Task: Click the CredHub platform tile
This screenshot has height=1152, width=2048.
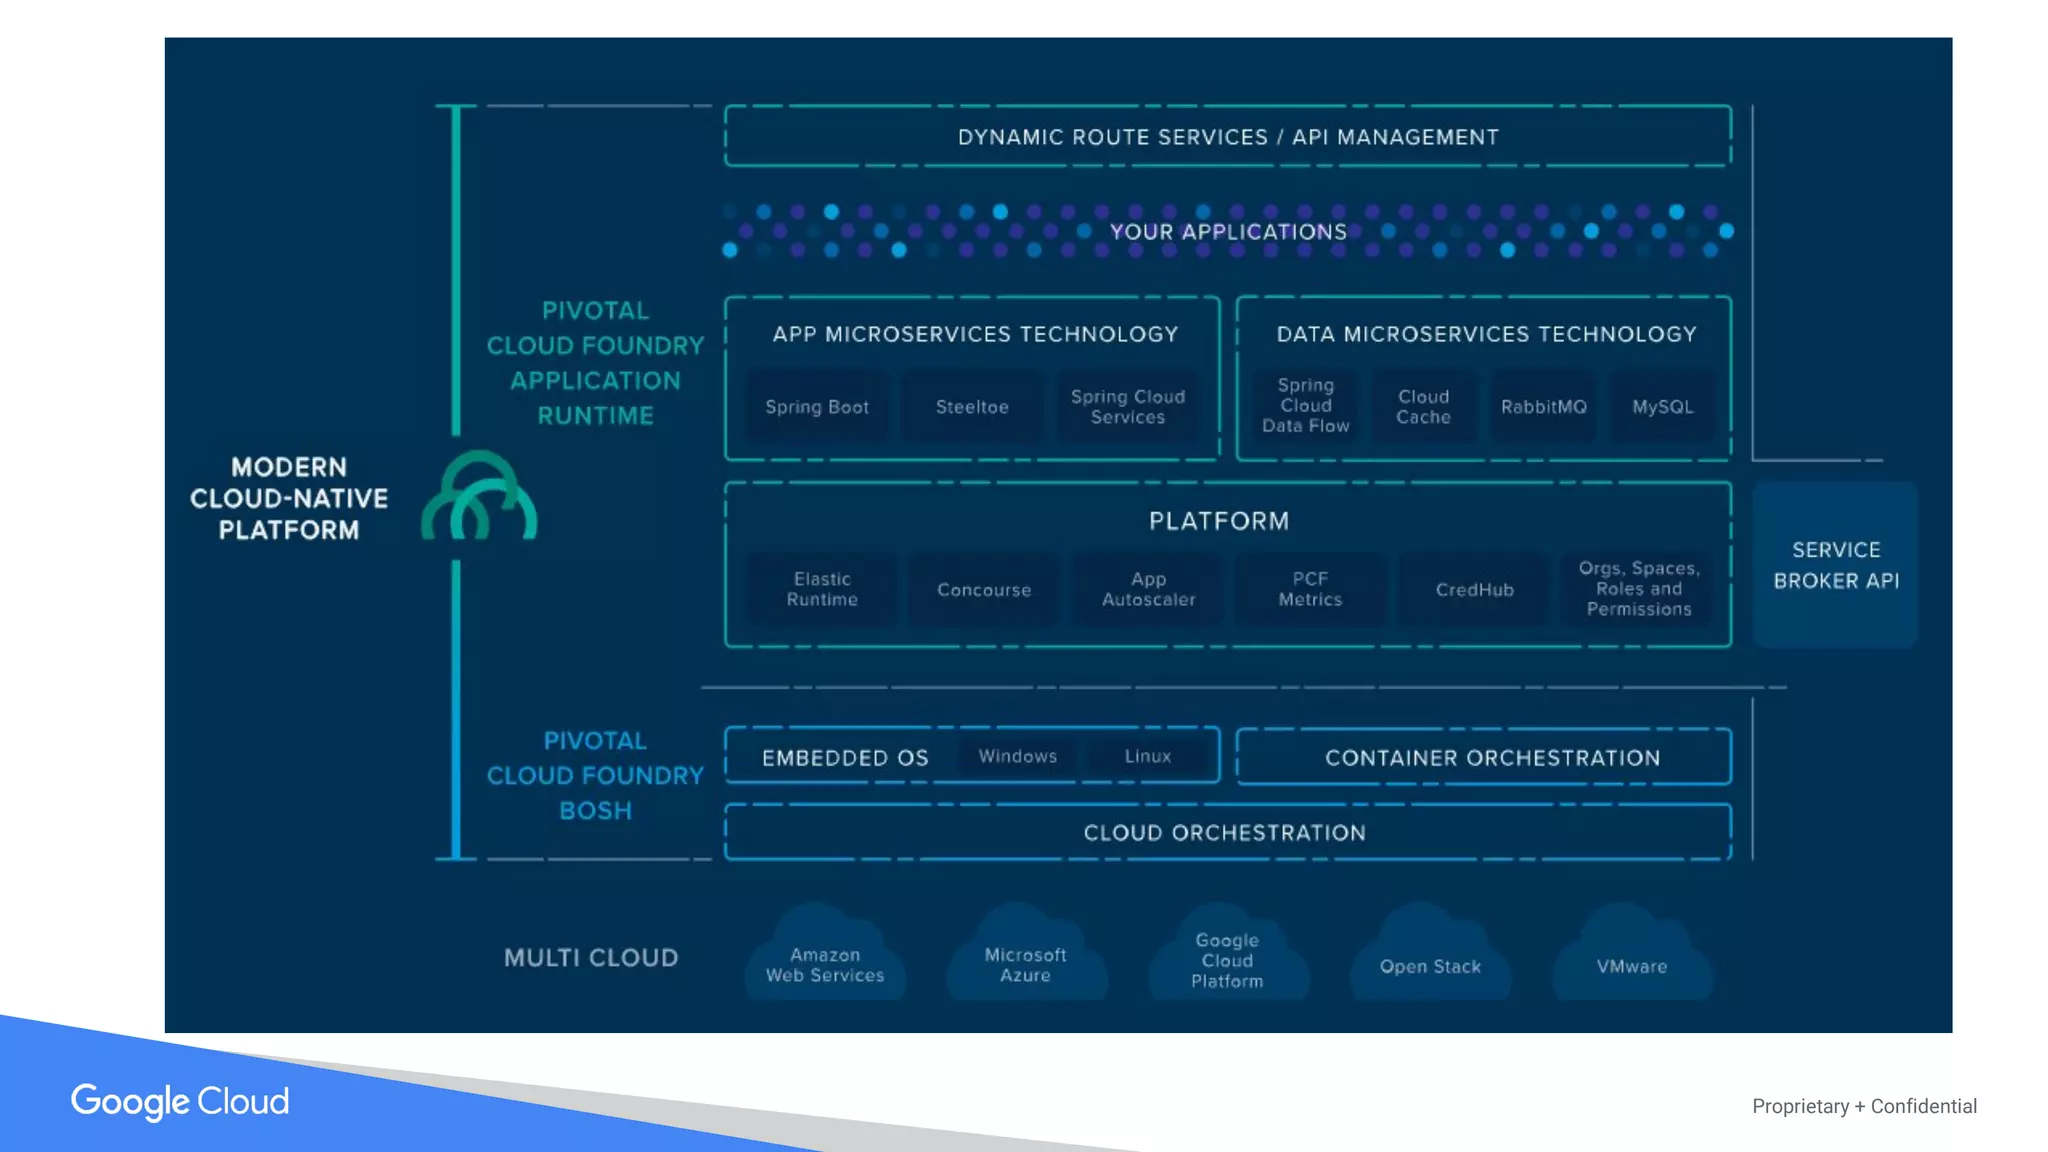Action: point(1474,590)
